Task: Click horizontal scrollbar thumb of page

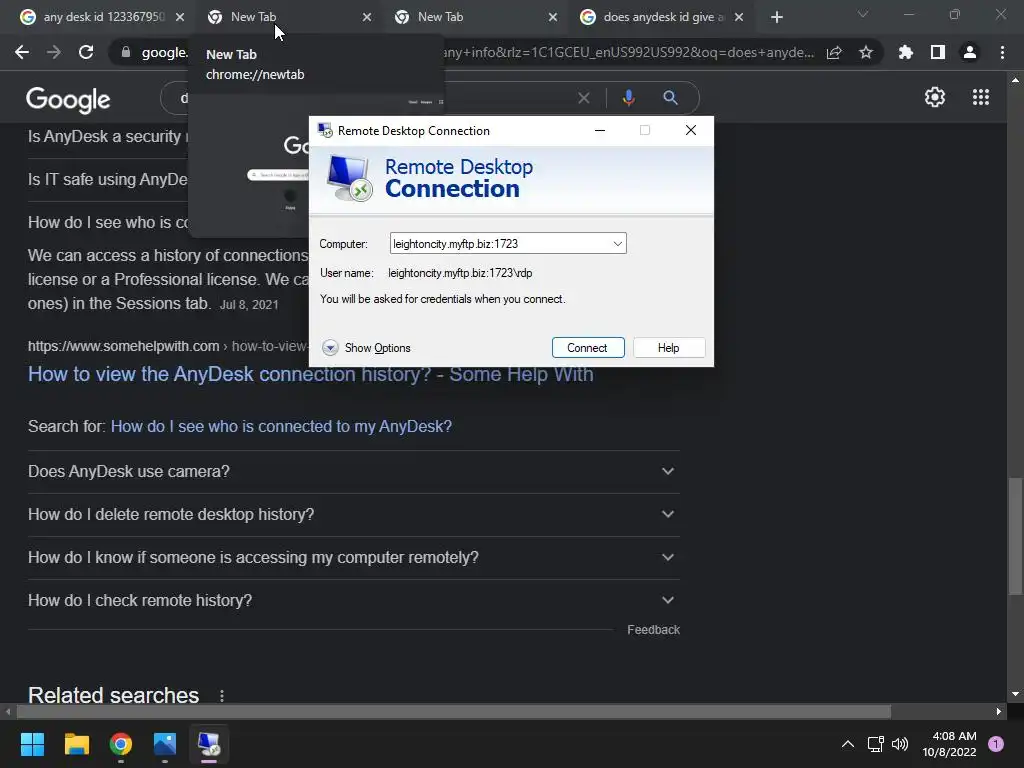Action: tap(453, 711)
